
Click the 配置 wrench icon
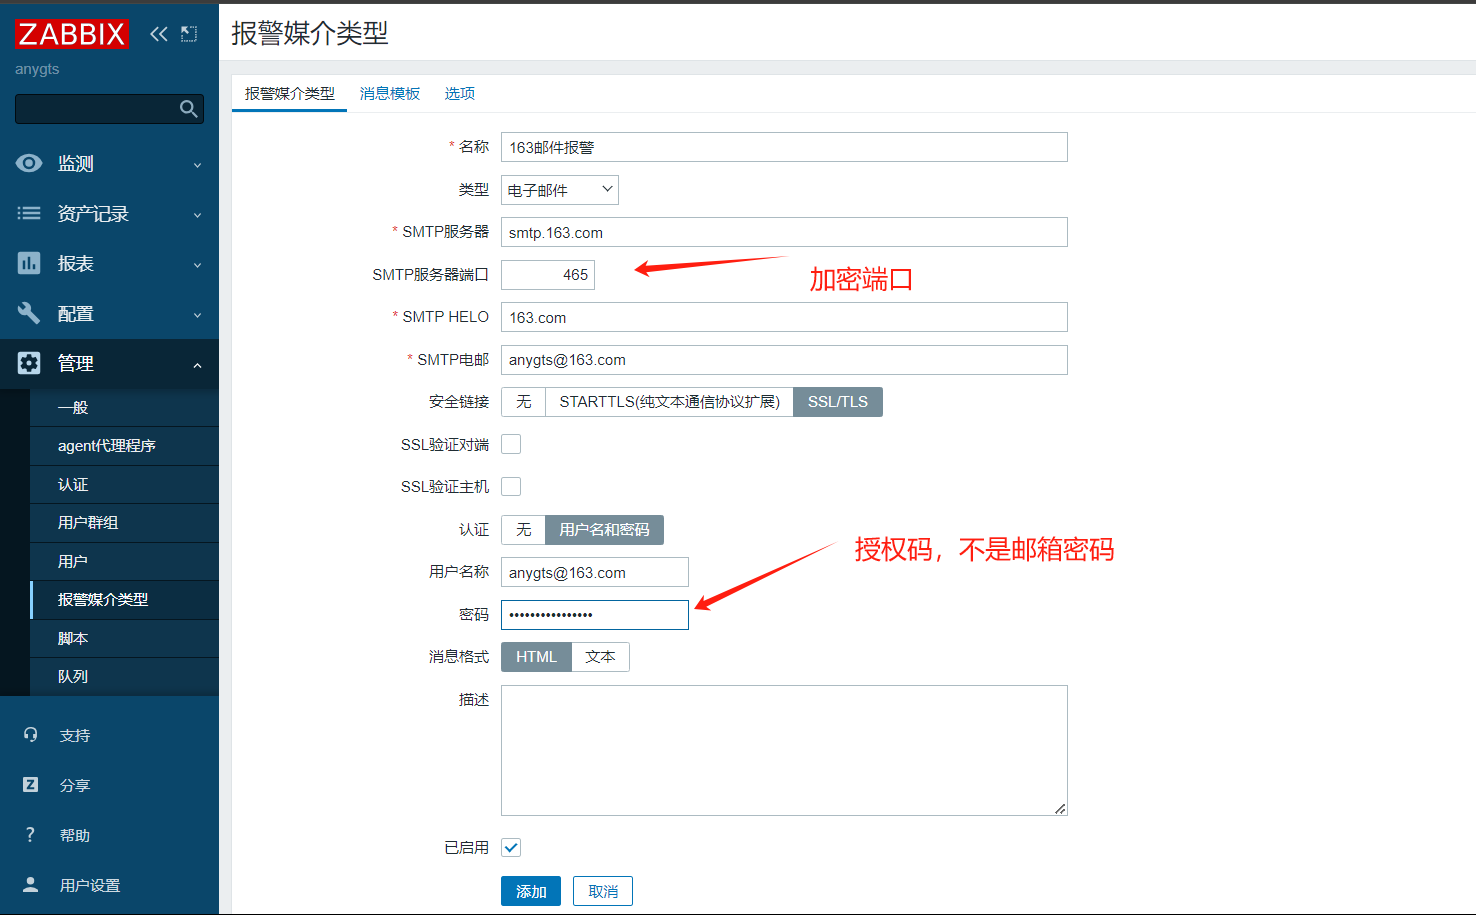pos(29,313)
